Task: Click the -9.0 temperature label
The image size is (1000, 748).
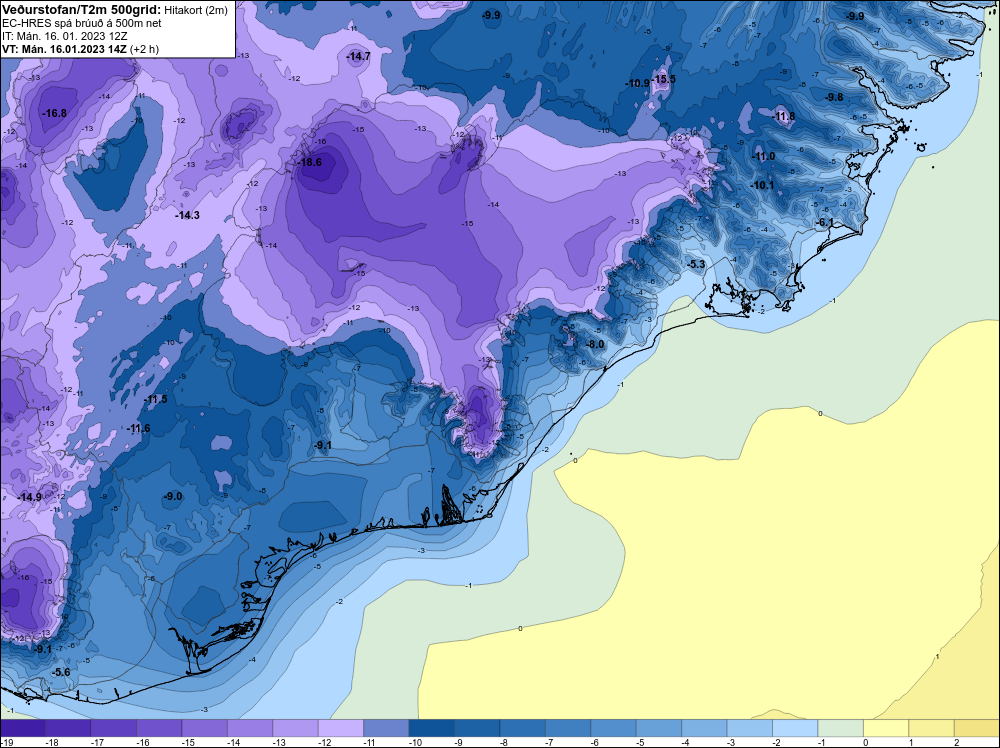Action: click(173, 496)
